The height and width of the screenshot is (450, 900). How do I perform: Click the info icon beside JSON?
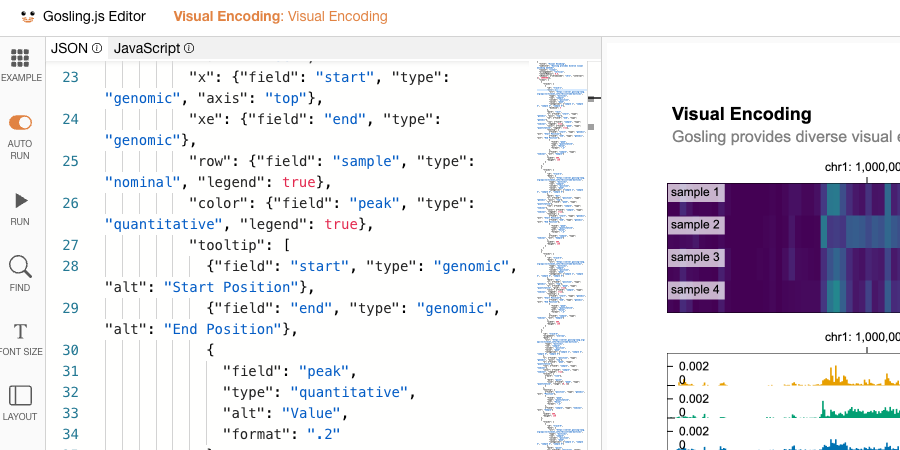pos(97,48)
